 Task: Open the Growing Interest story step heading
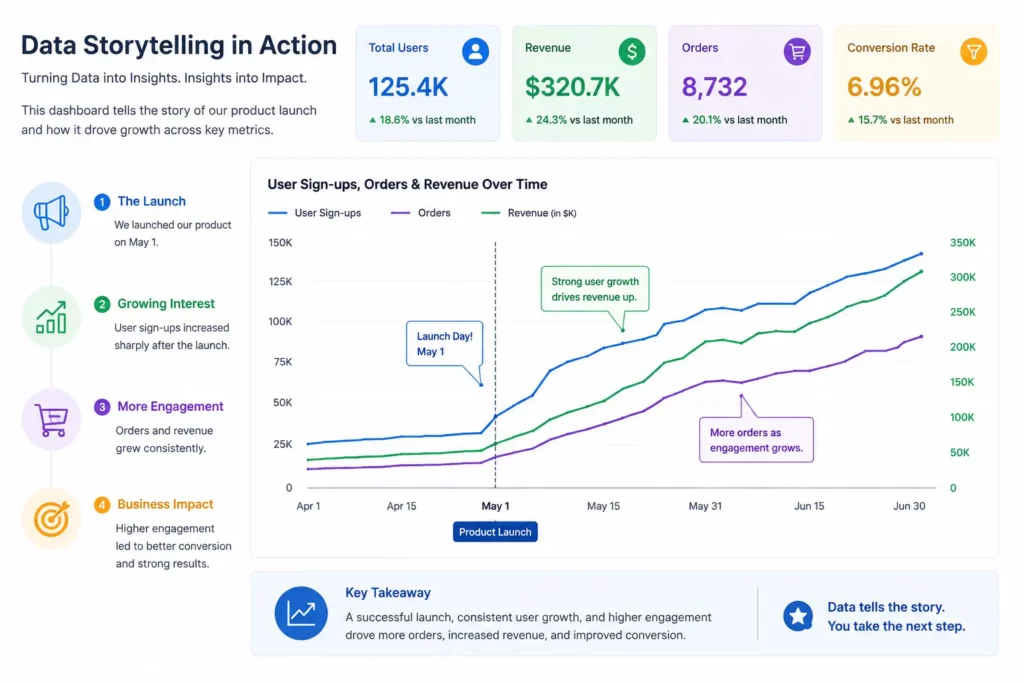[166, 304]
